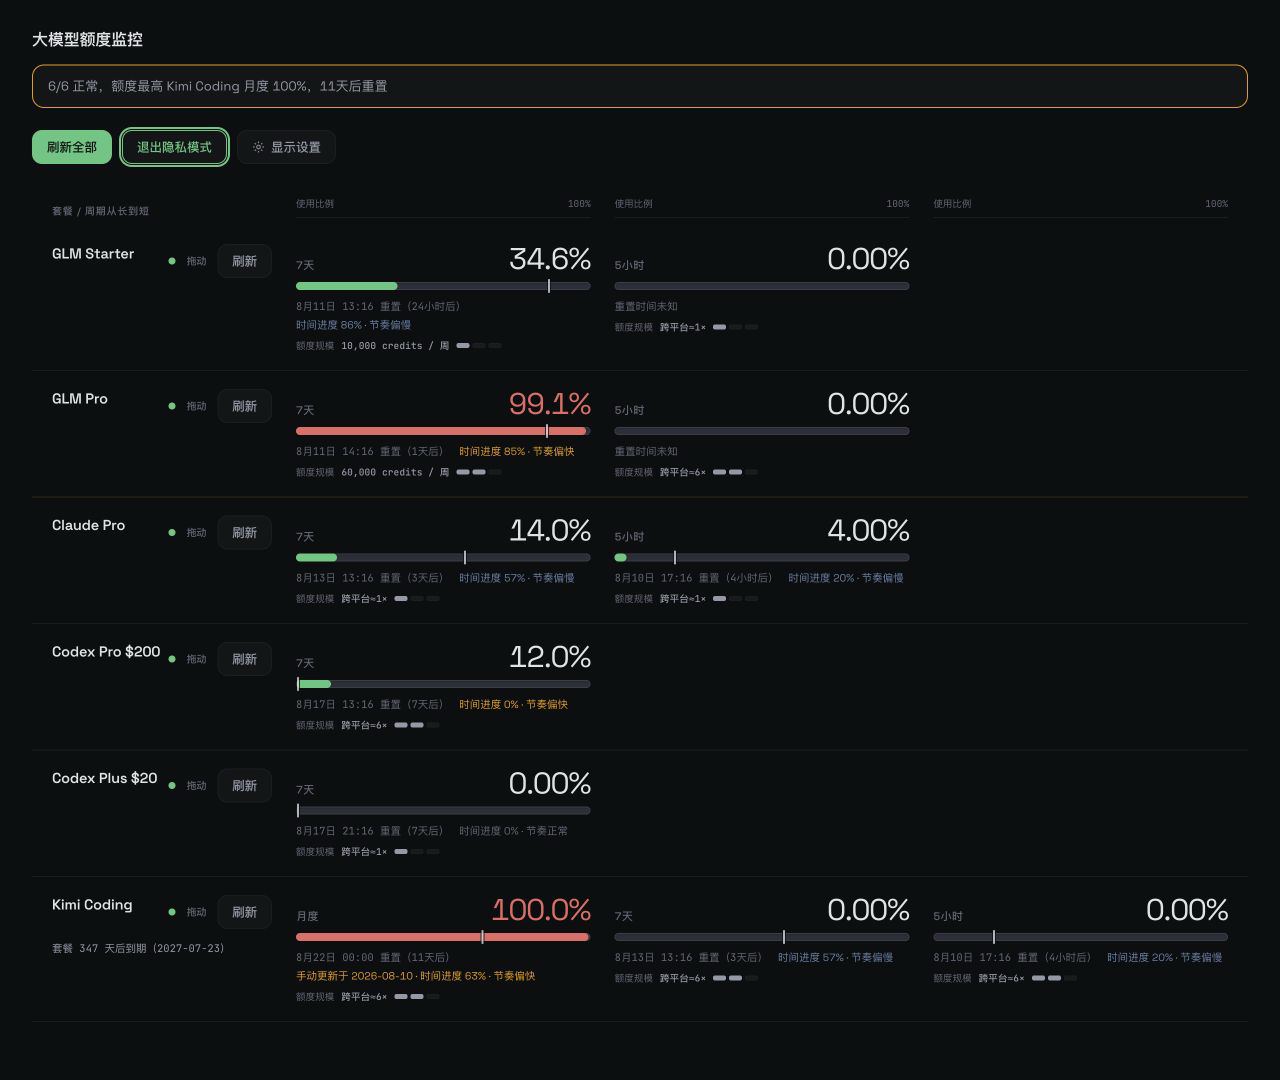The height and width of the screenshot is (1080, 1280).
Task: Click 手动更新于 2026-08-10 note for Kimi
Action: click(354, 976)
